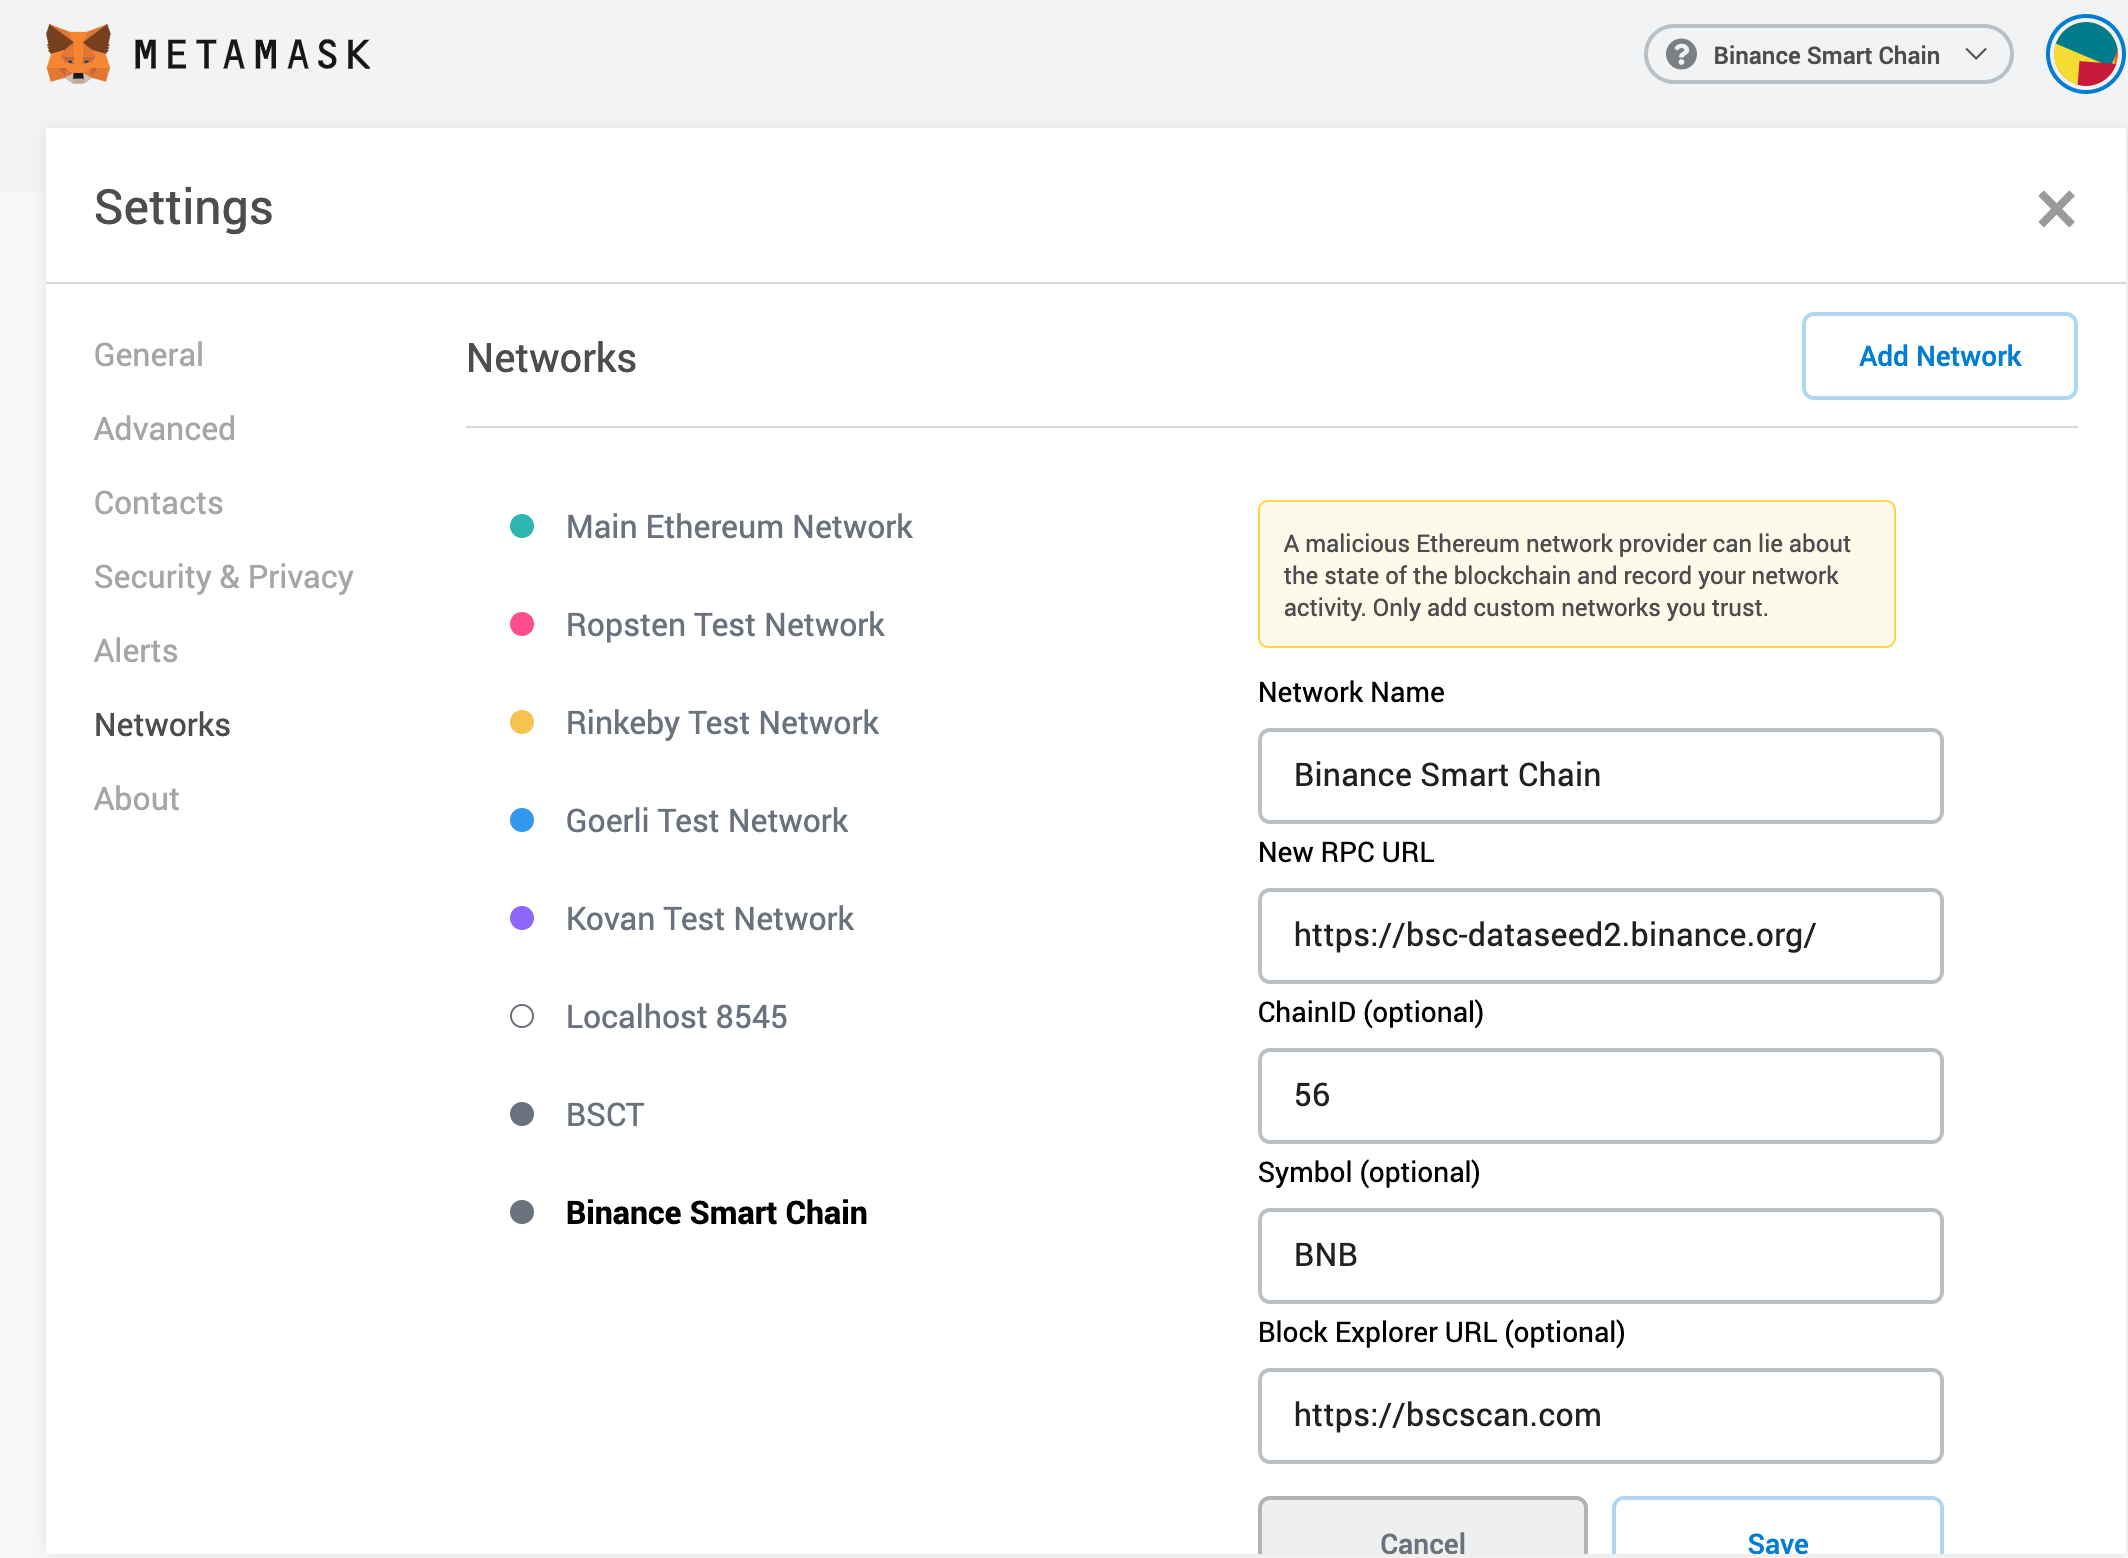Click the hollow circle beside Localhost 8545
The width and height of the screenshot is (2128, 1558).
[522, 1016]
